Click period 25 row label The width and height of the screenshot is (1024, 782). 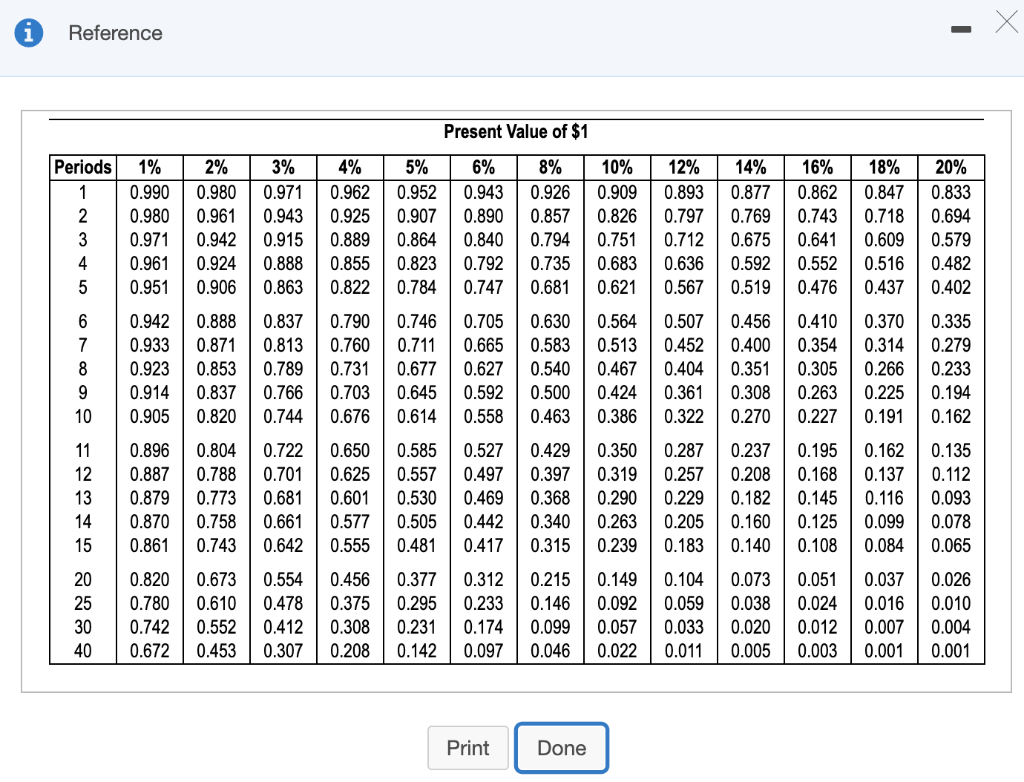point(82,604)
